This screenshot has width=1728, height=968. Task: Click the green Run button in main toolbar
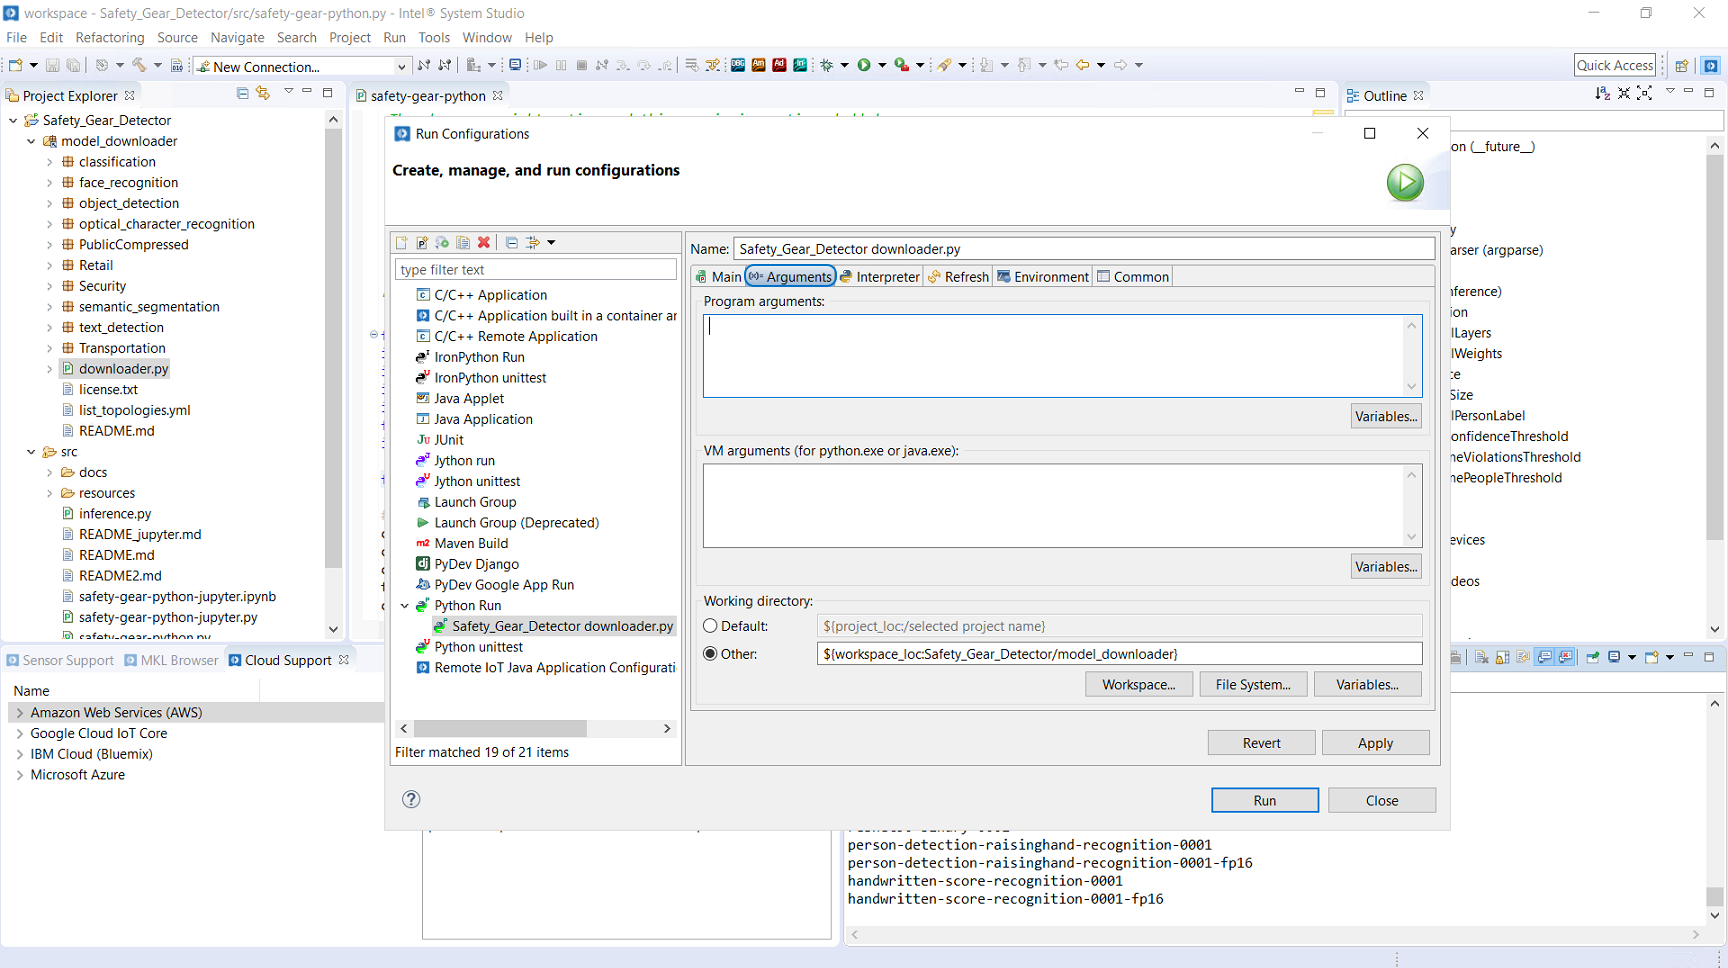click(864, 65)
